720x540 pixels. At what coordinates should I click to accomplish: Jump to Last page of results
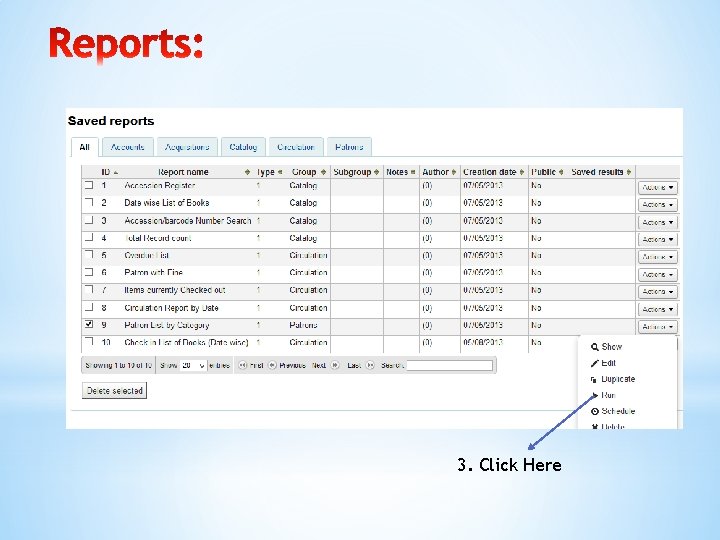pos(361,366)
